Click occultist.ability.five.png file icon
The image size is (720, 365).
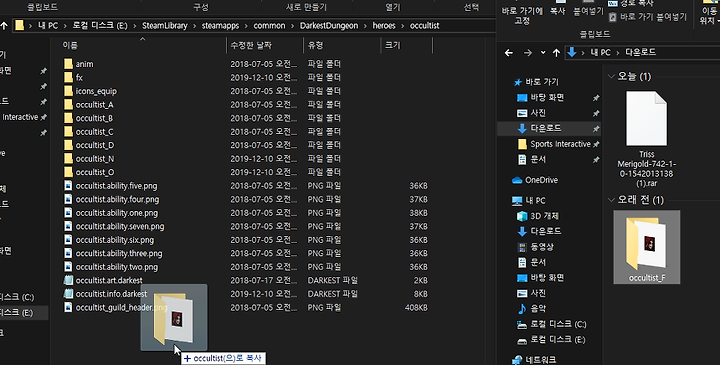click(x=68, y=185)
